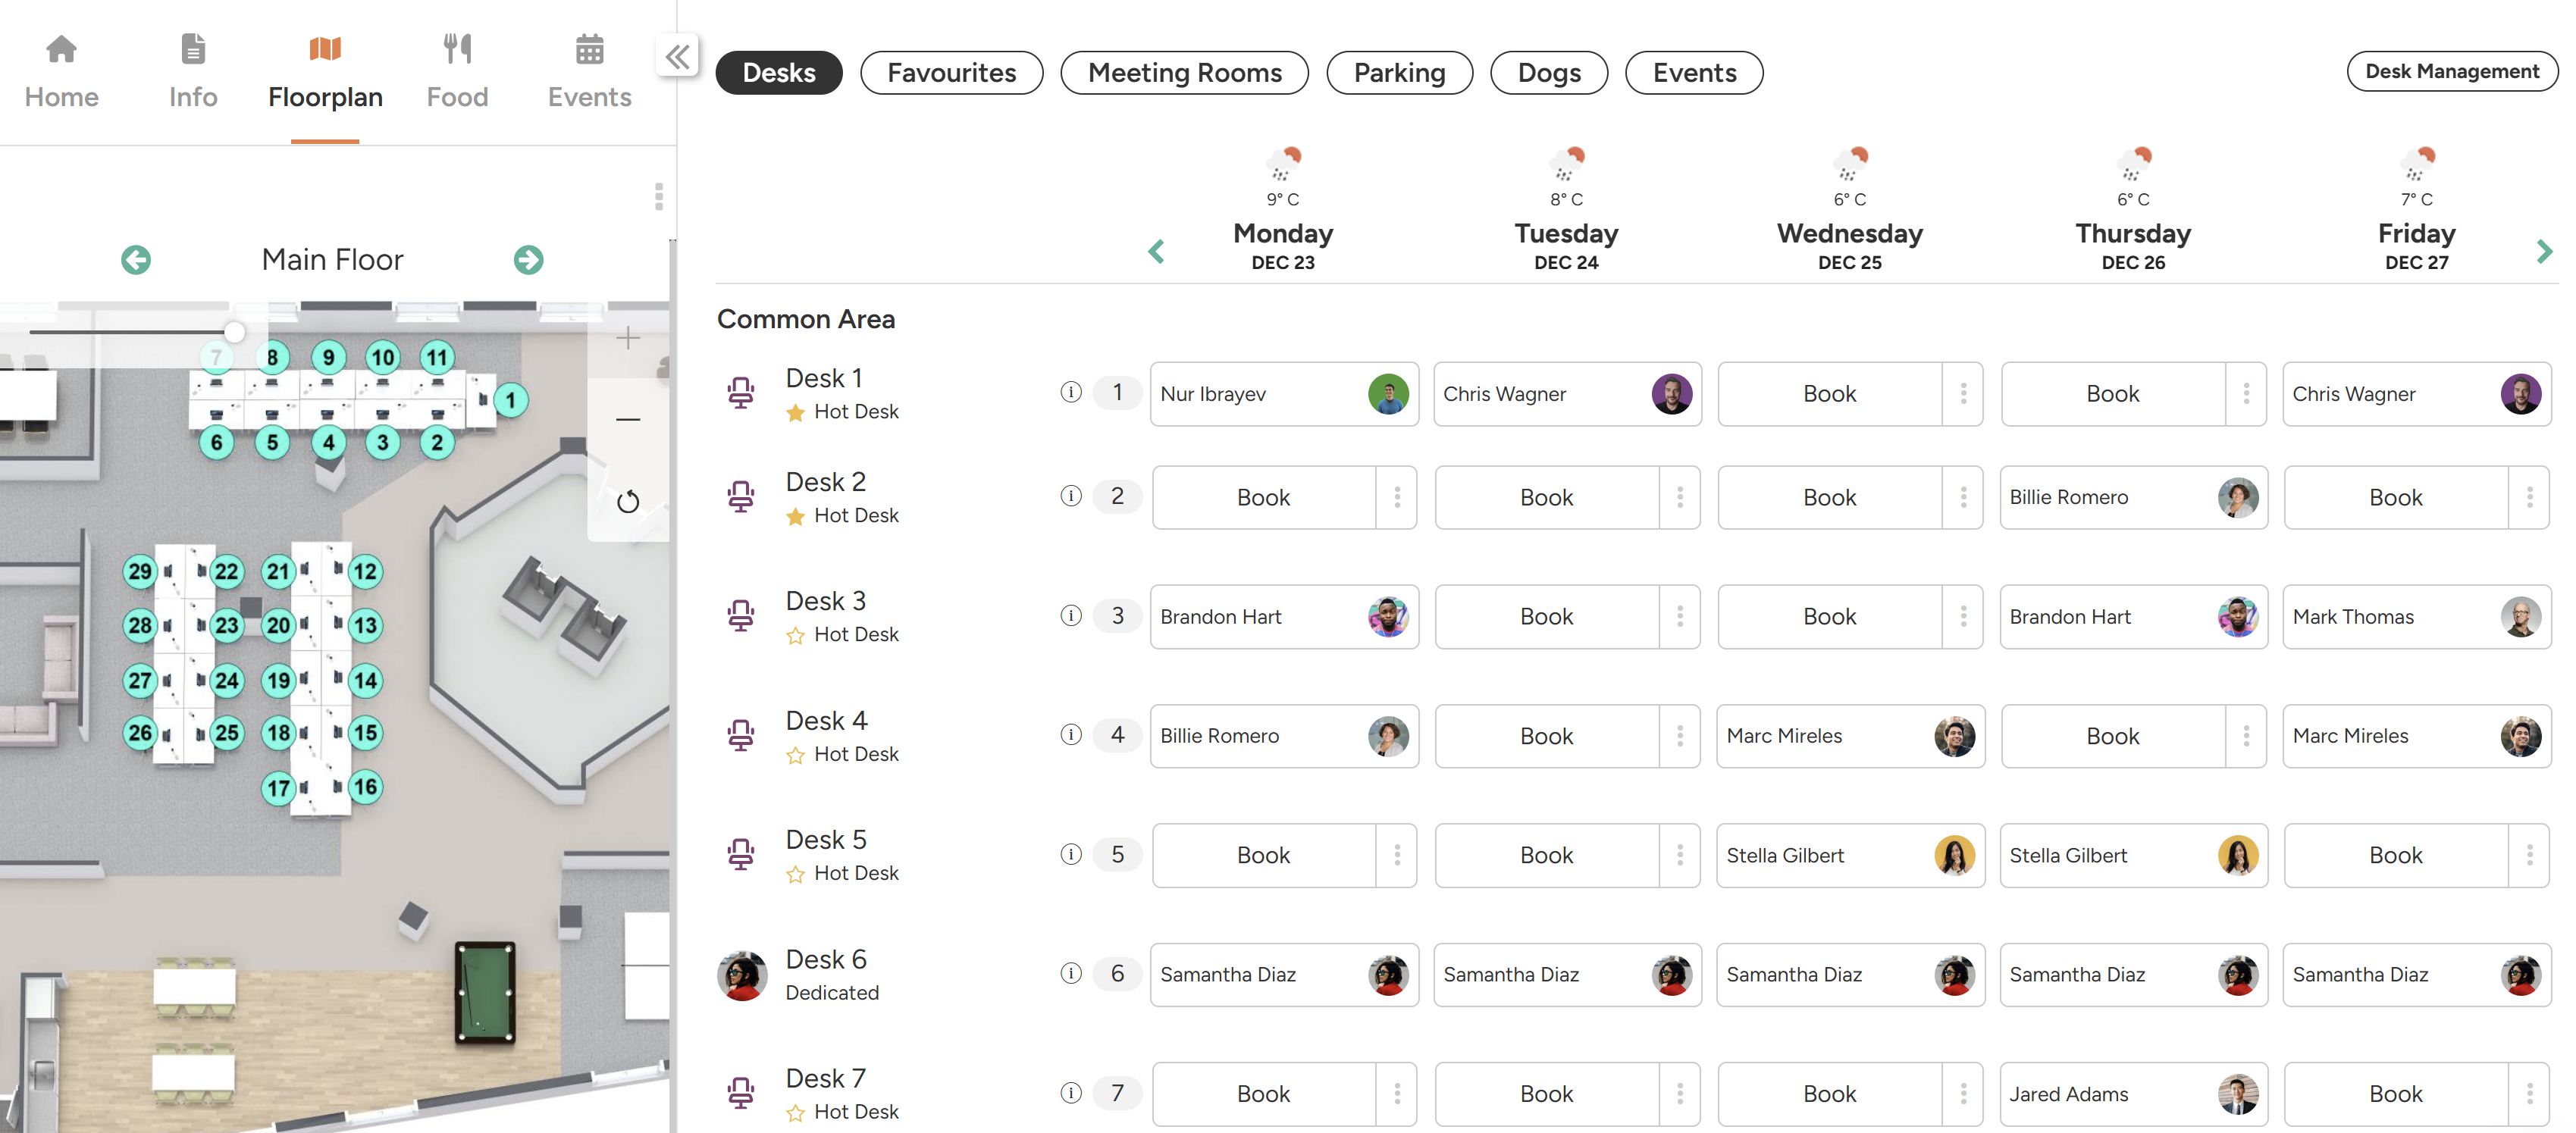Image resolution: width=2576 pixels, height=1133 pixels.
Task: Go to the next floor
Action: coord(528,260)
